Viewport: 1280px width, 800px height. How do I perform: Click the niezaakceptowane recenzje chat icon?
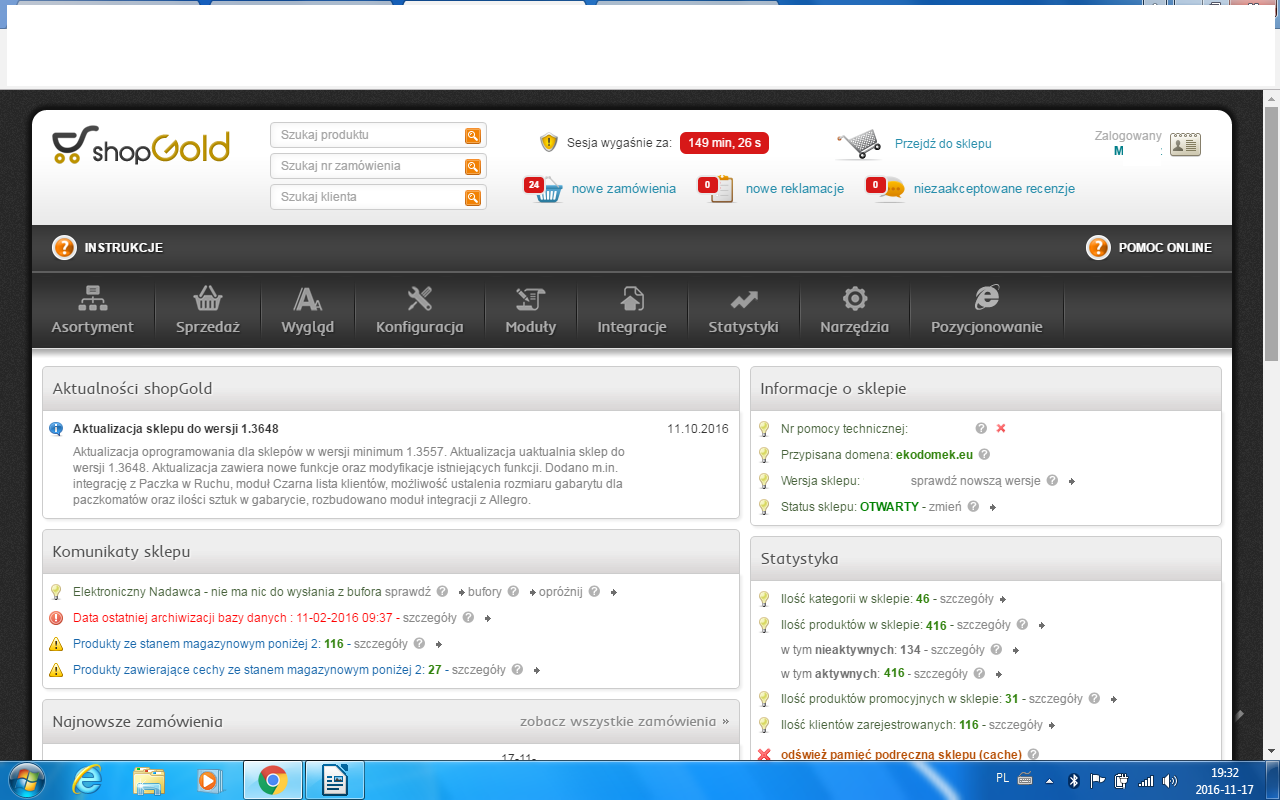(889, 189)
